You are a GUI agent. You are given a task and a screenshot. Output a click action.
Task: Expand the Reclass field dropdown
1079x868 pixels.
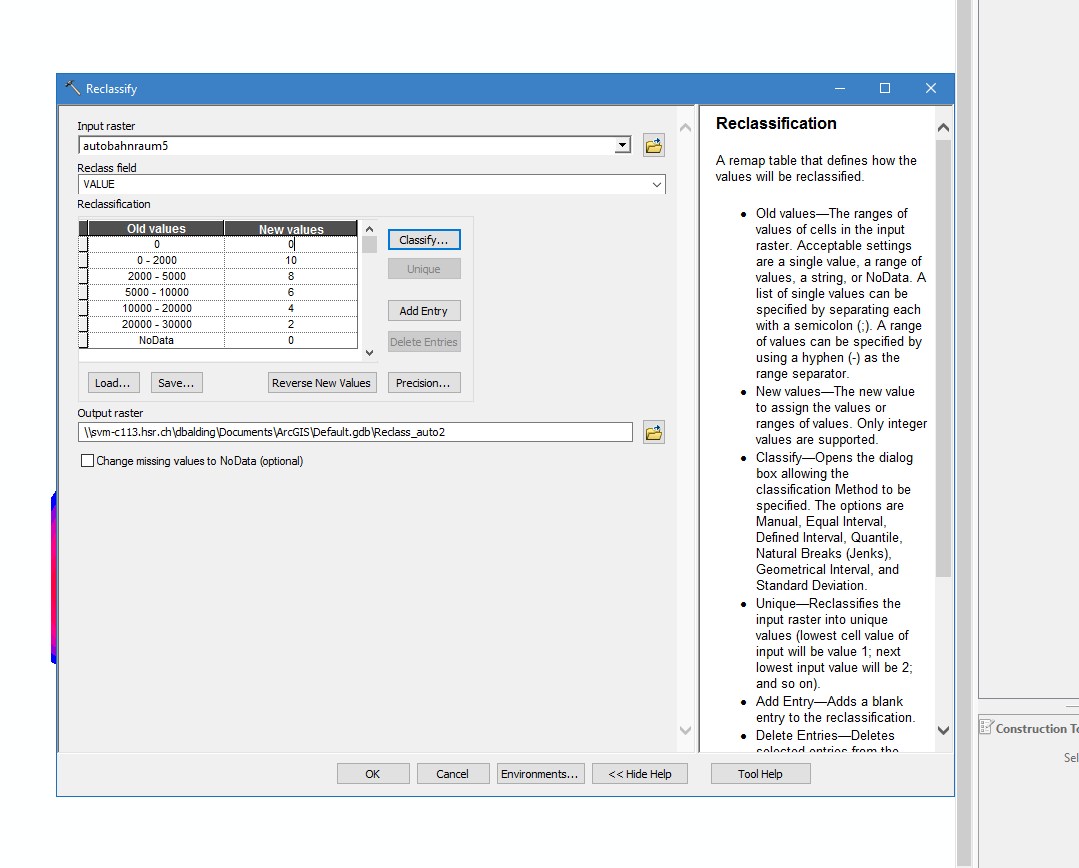(656, 184)
